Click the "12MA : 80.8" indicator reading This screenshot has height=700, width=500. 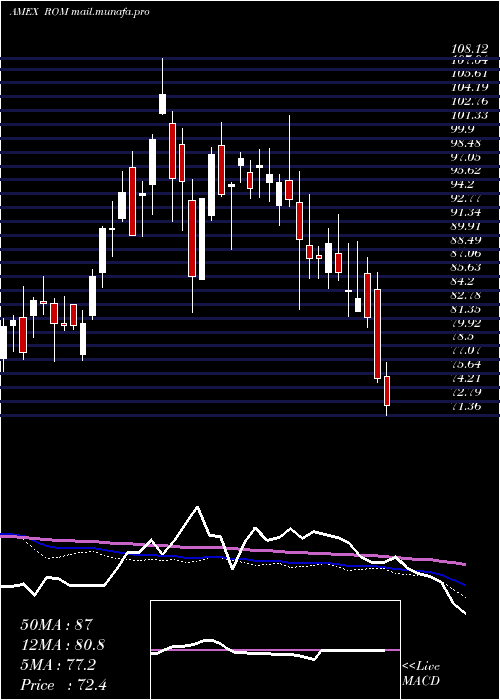pyautogui.click(x=63, y=645)
